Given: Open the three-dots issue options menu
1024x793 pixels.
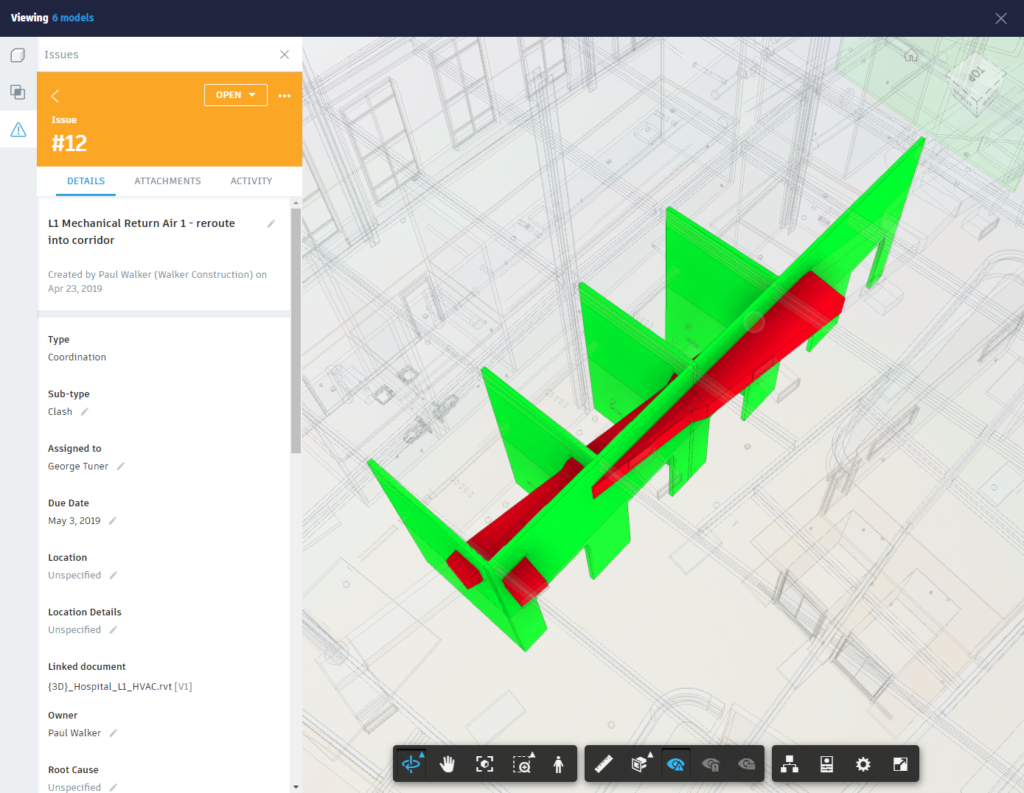Looking at the screenshot, I should coord(285,95).
